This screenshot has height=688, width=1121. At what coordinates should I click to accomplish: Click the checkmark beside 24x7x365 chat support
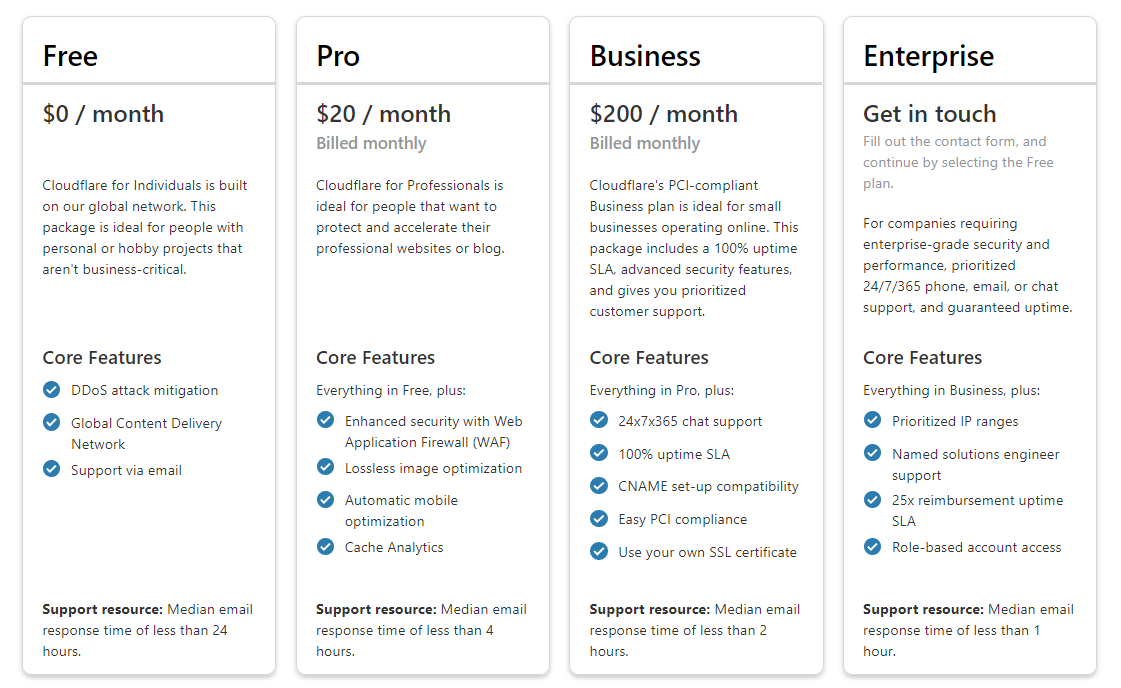coord(599,420)
